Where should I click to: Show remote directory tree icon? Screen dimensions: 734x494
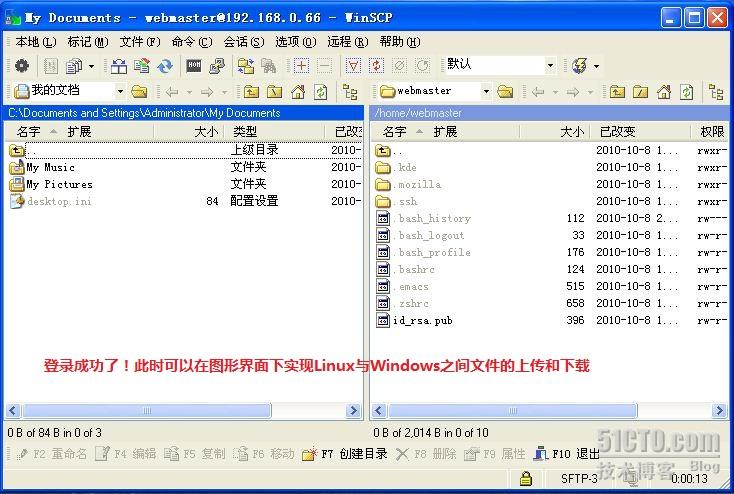[716, 92]
